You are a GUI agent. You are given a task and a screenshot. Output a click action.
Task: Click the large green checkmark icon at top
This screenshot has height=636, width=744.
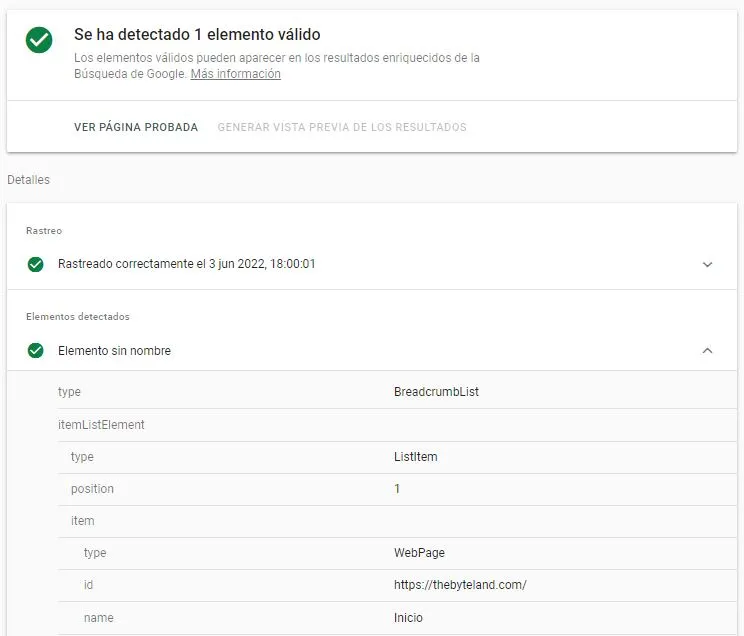39,40
